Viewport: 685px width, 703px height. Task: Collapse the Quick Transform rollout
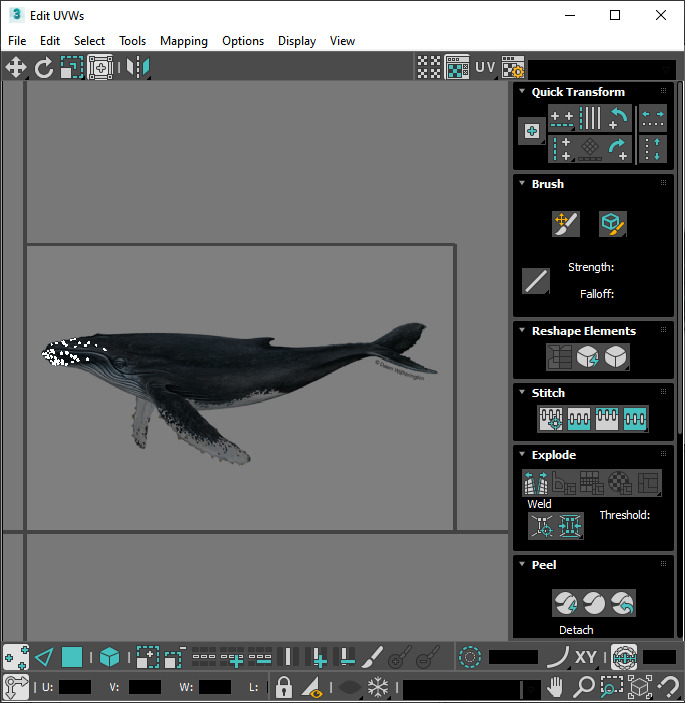pos(522,91)
